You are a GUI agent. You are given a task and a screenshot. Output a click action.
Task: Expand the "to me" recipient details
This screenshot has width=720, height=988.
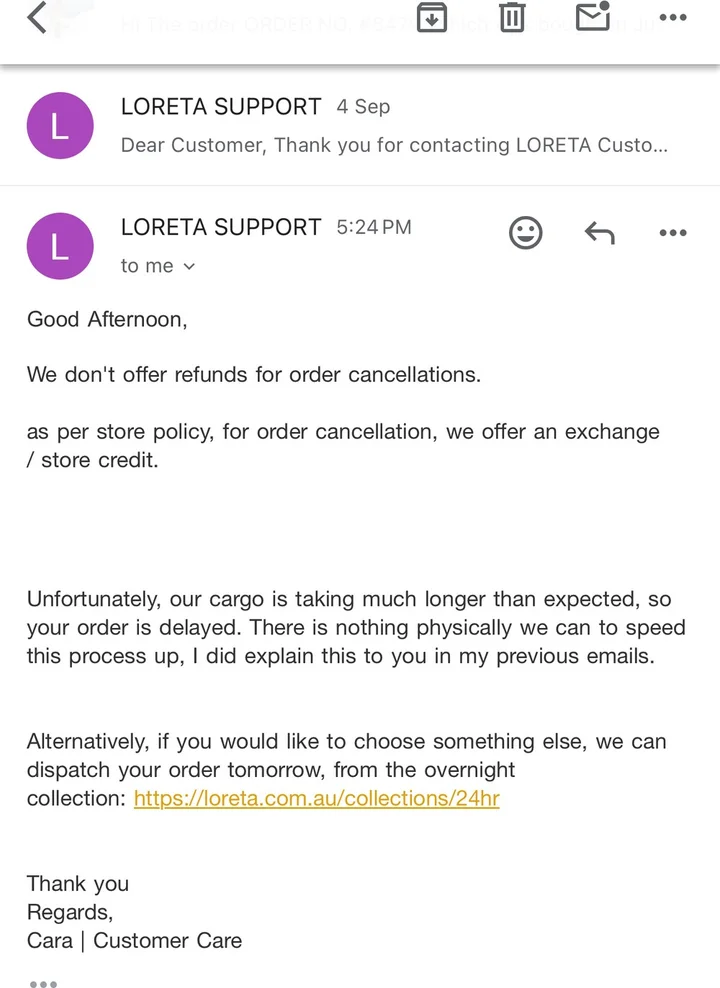[158, 266]
